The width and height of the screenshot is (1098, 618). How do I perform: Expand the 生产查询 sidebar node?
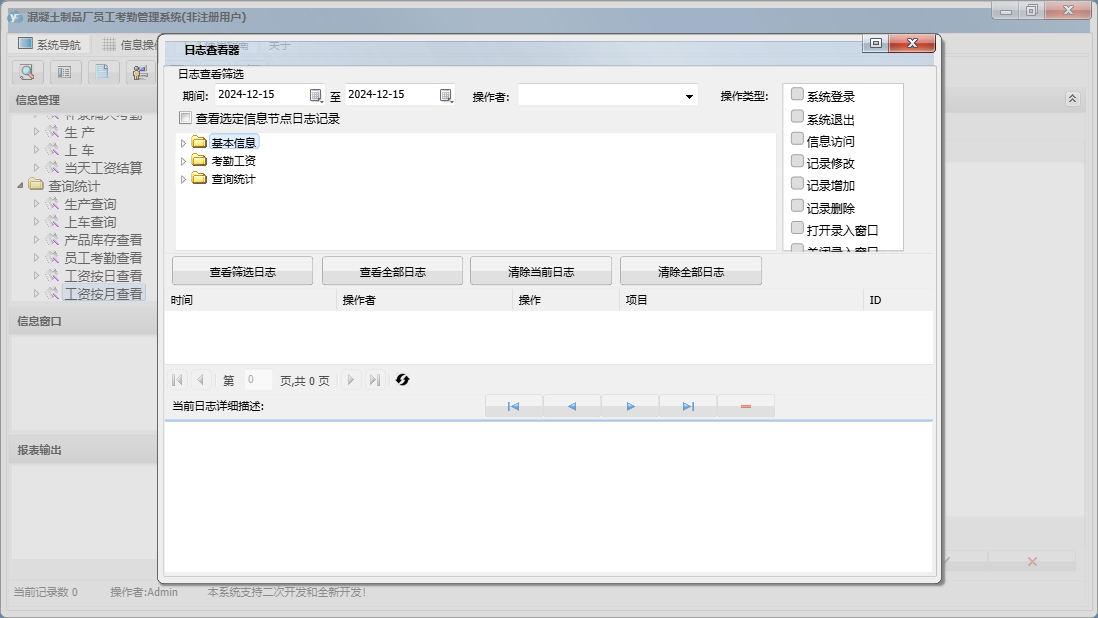point(36,204)
